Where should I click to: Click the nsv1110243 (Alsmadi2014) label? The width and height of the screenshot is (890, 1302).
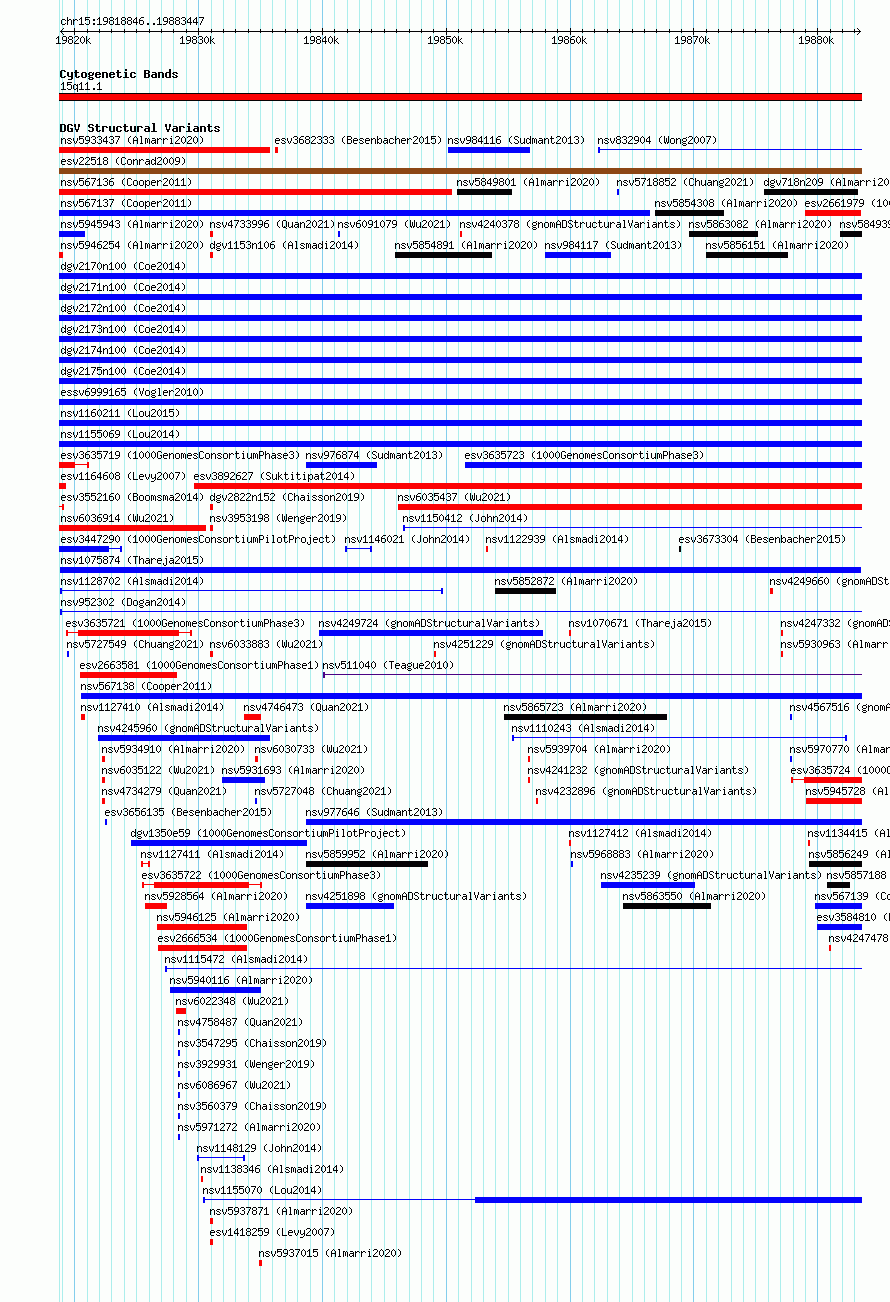(584, 728)
